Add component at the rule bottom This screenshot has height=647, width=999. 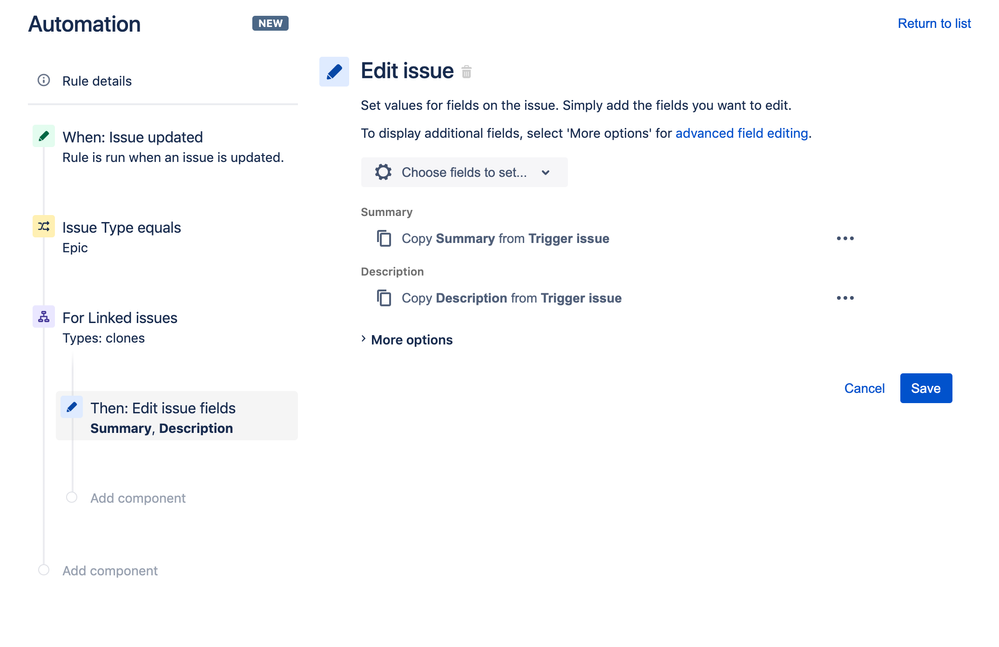(110, 571)
